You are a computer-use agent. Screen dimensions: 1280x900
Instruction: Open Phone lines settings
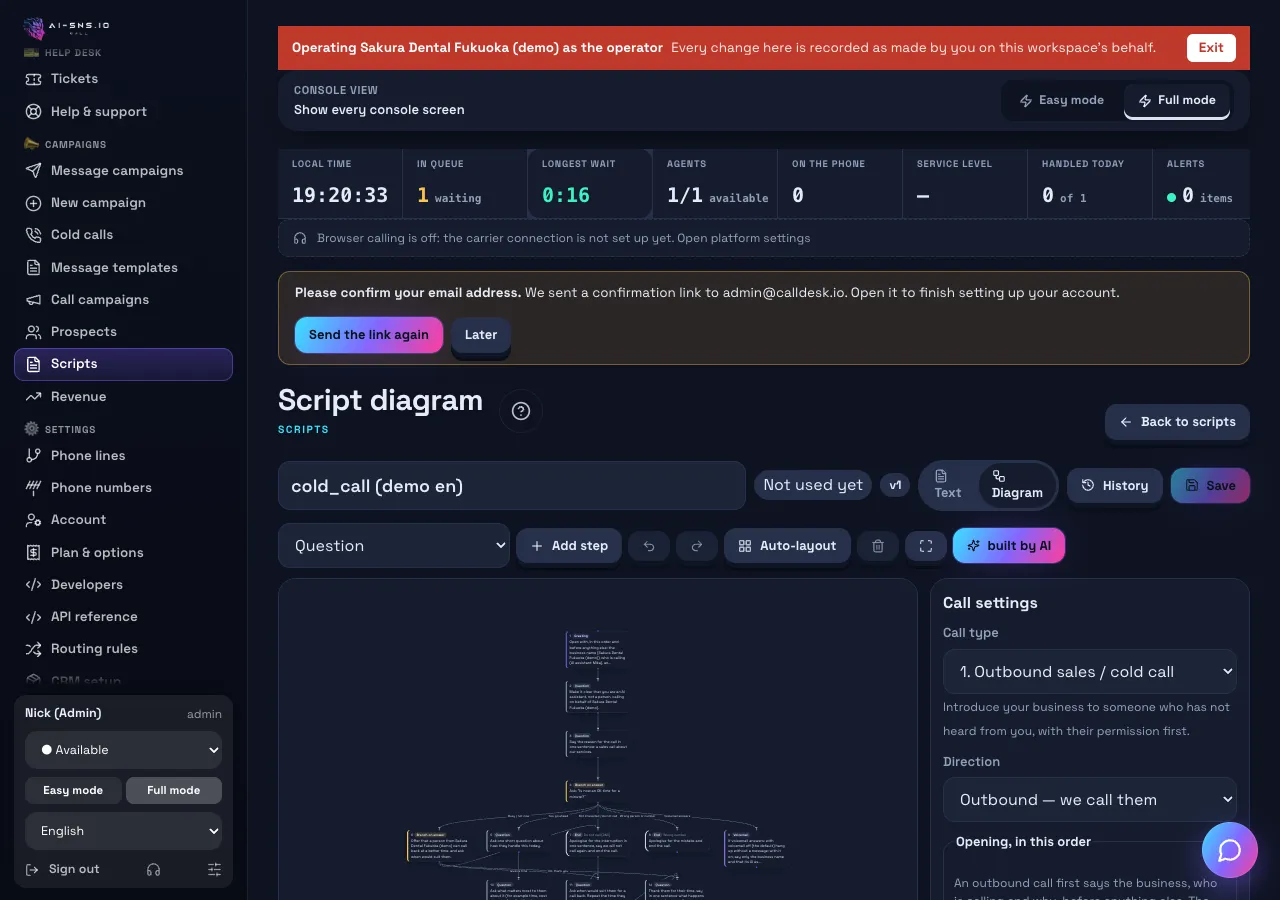click(x=124, y=455)
